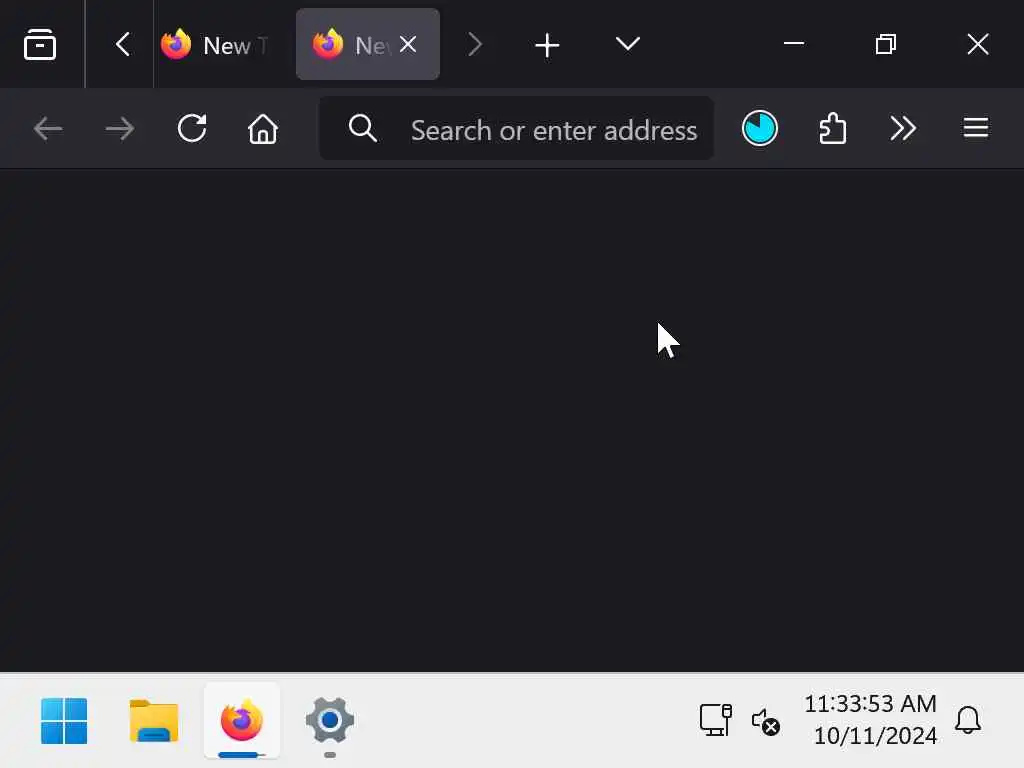Reload the current page
The height and width of the screenshot is (768, 1024).
(192, 128)
